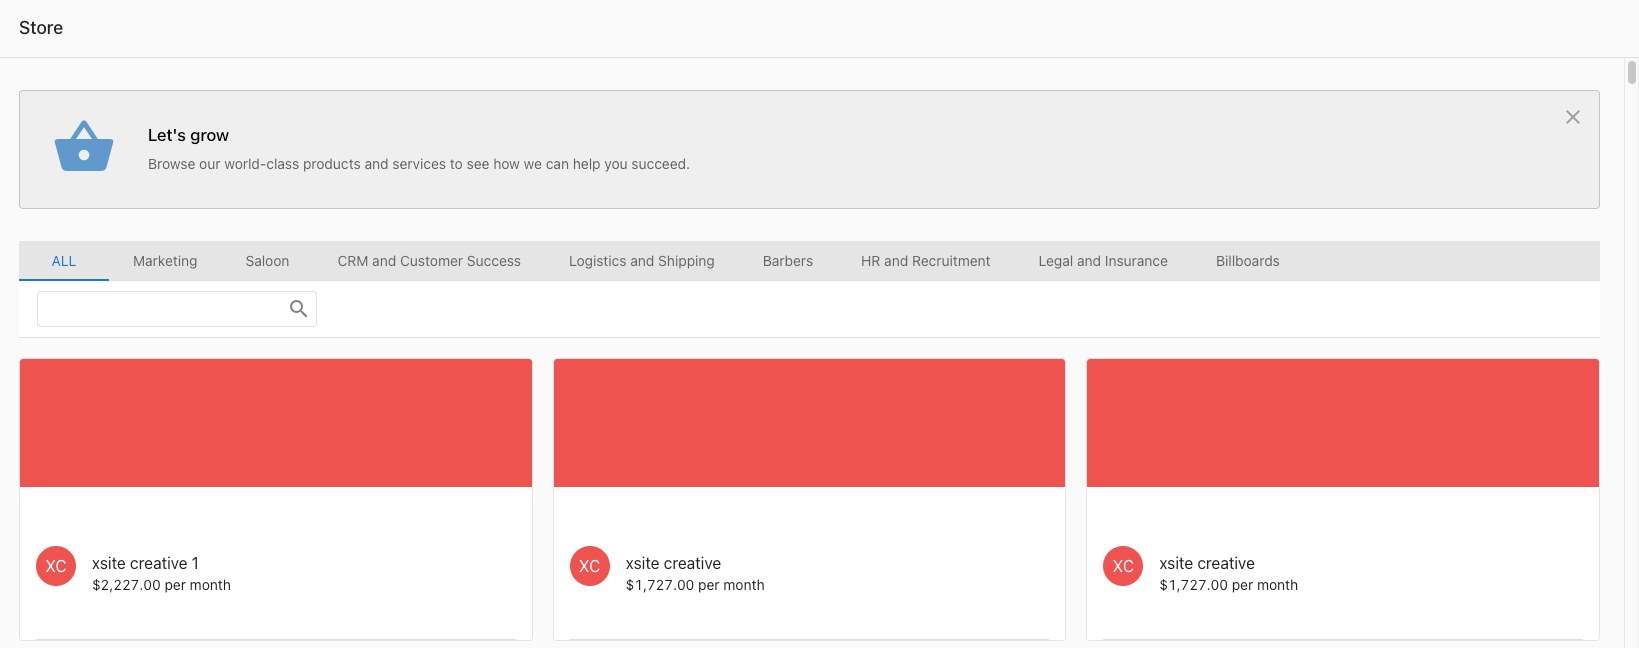This screenshot has width=1639, height=648.
Task: Click the XC avatar on xsite creative 1
Action: tap(56, 566)
